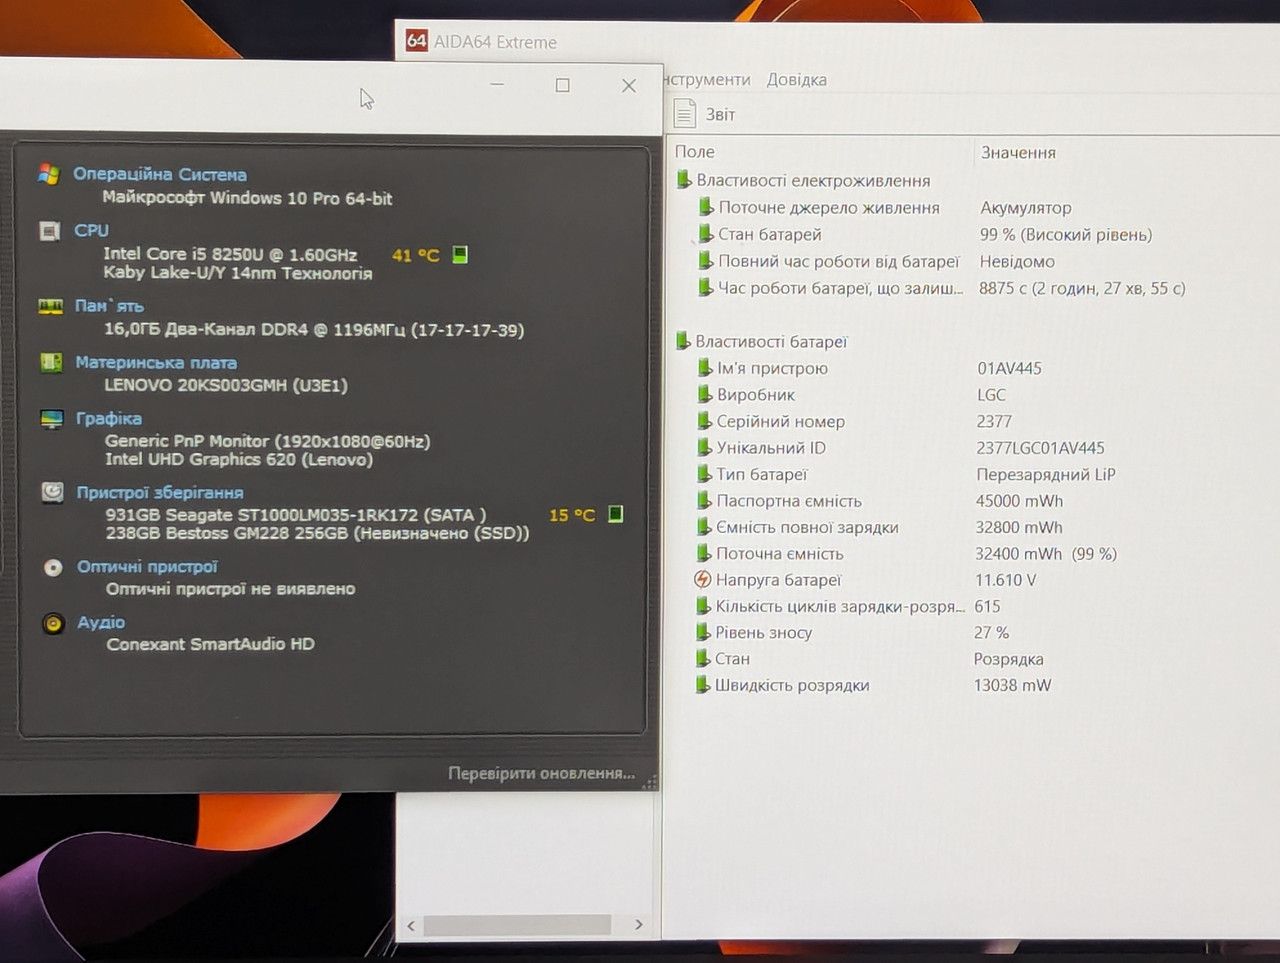1280x963 pixels.
Task: Click the Оптичні пристрої disc icon
Action: coord(53,567)
